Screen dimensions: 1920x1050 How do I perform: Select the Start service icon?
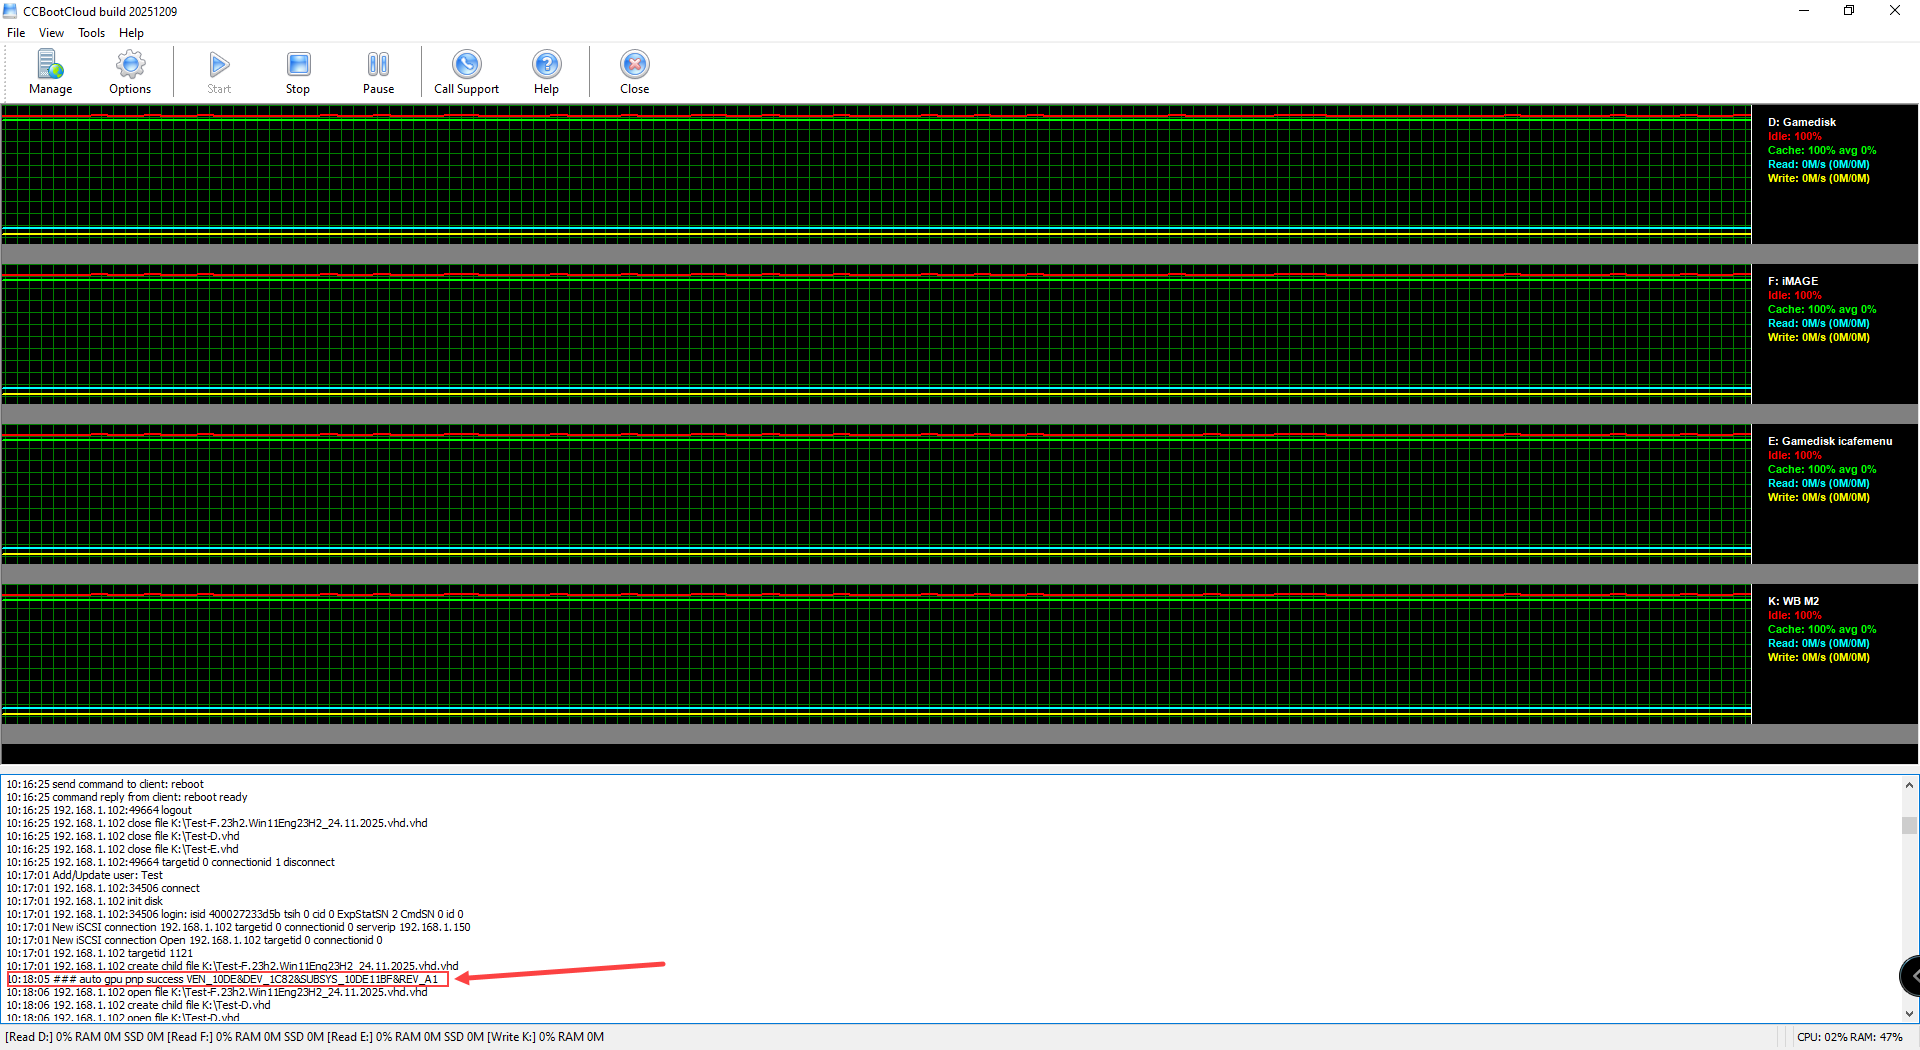219,70
